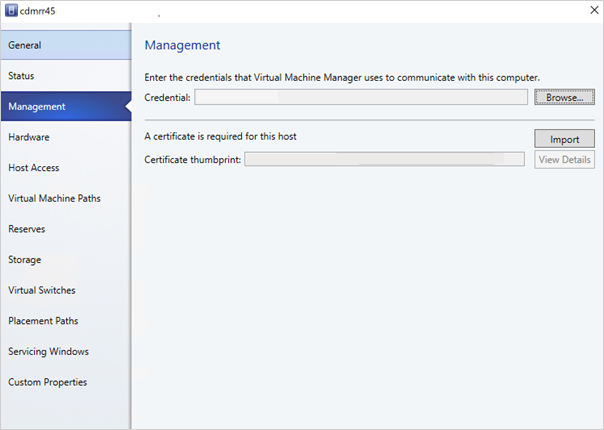This screenshot has width=604, height=430.
Task: Click the cdmrr45 window title text
Action: 37,11
